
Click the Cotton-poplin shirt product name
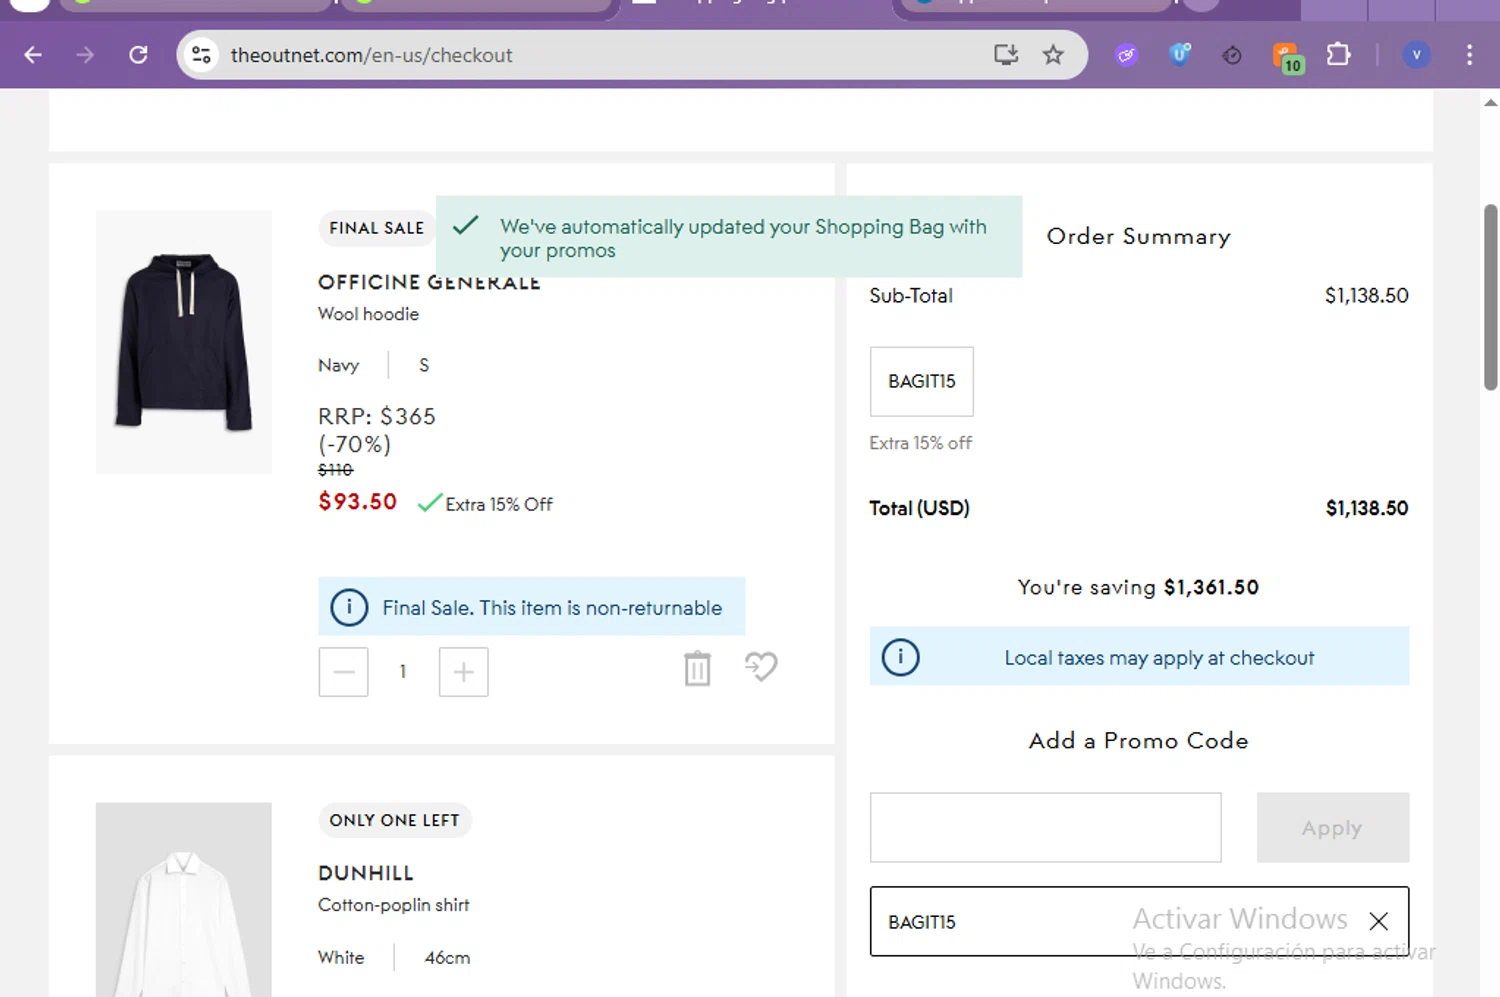393,905
